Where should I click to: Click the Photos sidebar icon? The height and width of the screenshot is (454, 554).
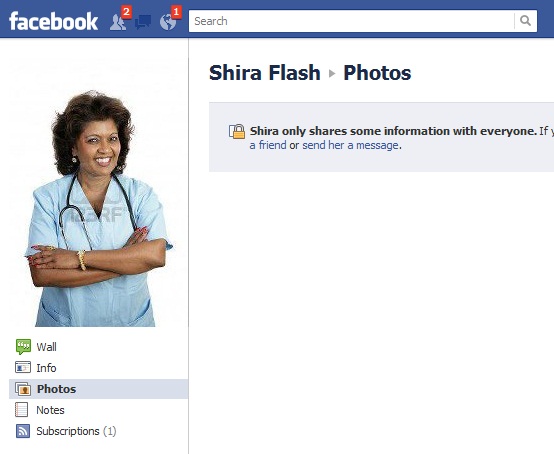23,389
